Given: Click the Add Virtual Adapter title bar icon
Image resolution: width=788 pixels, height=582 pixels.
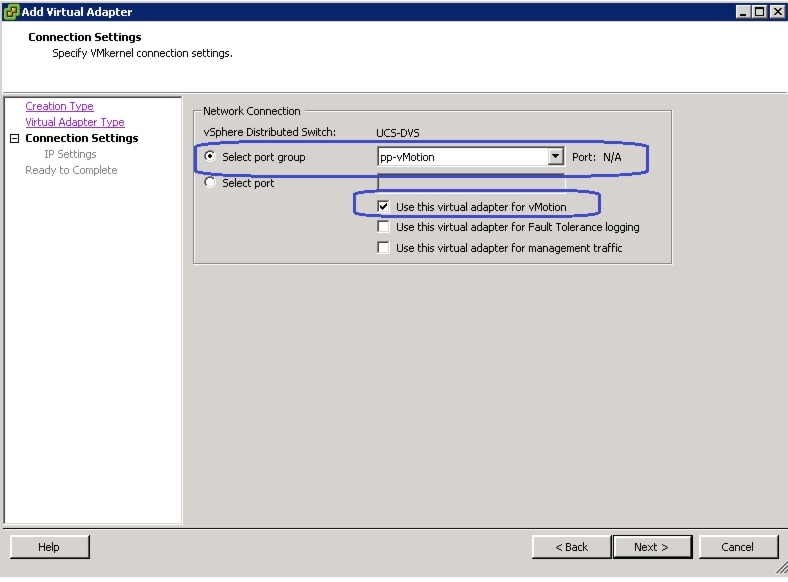Looking at the screenshot, I should (x=11, y=12).
